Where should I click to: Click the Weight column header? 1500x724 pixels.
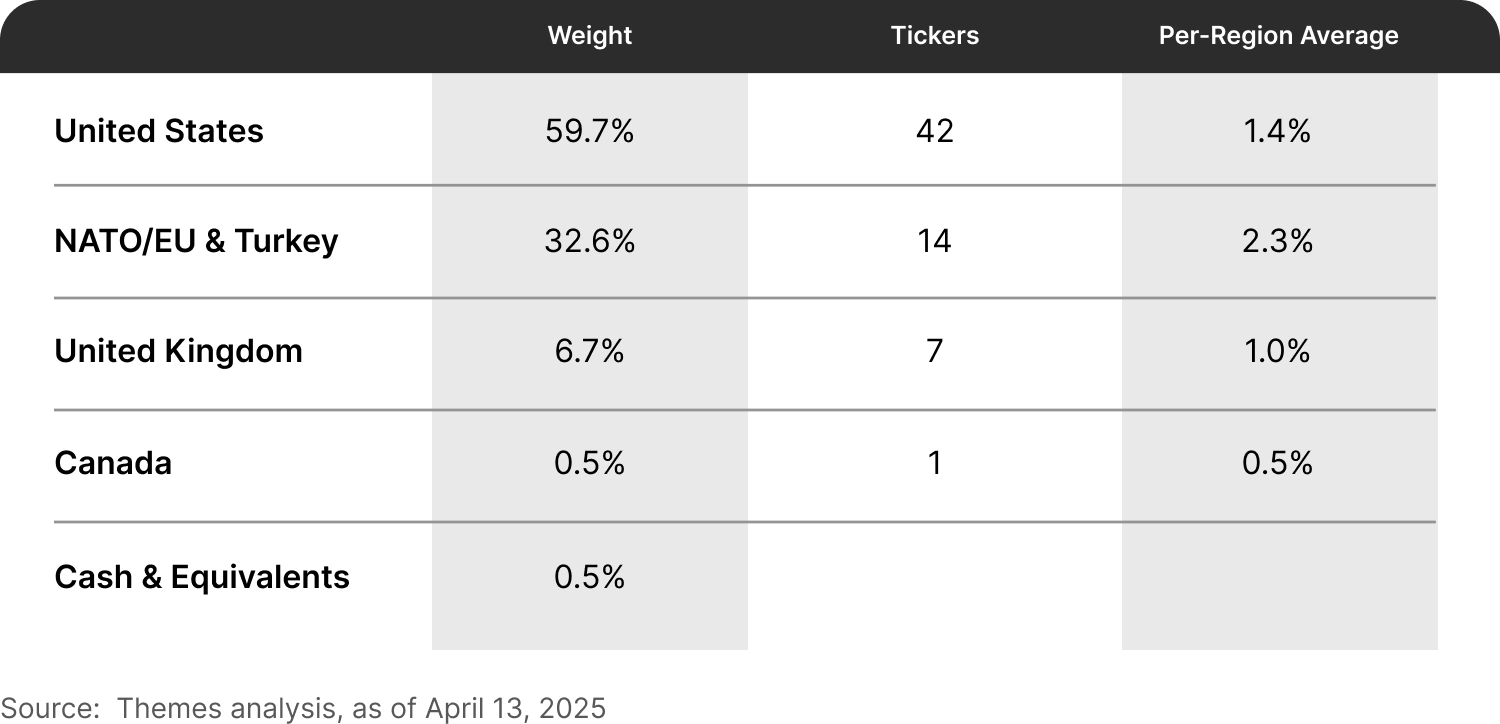coord(590,36)
